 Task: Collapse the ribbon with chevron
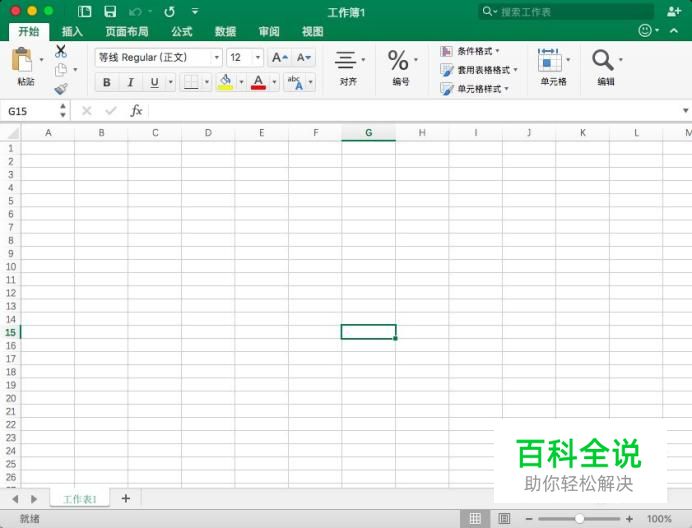pos(673,30)
